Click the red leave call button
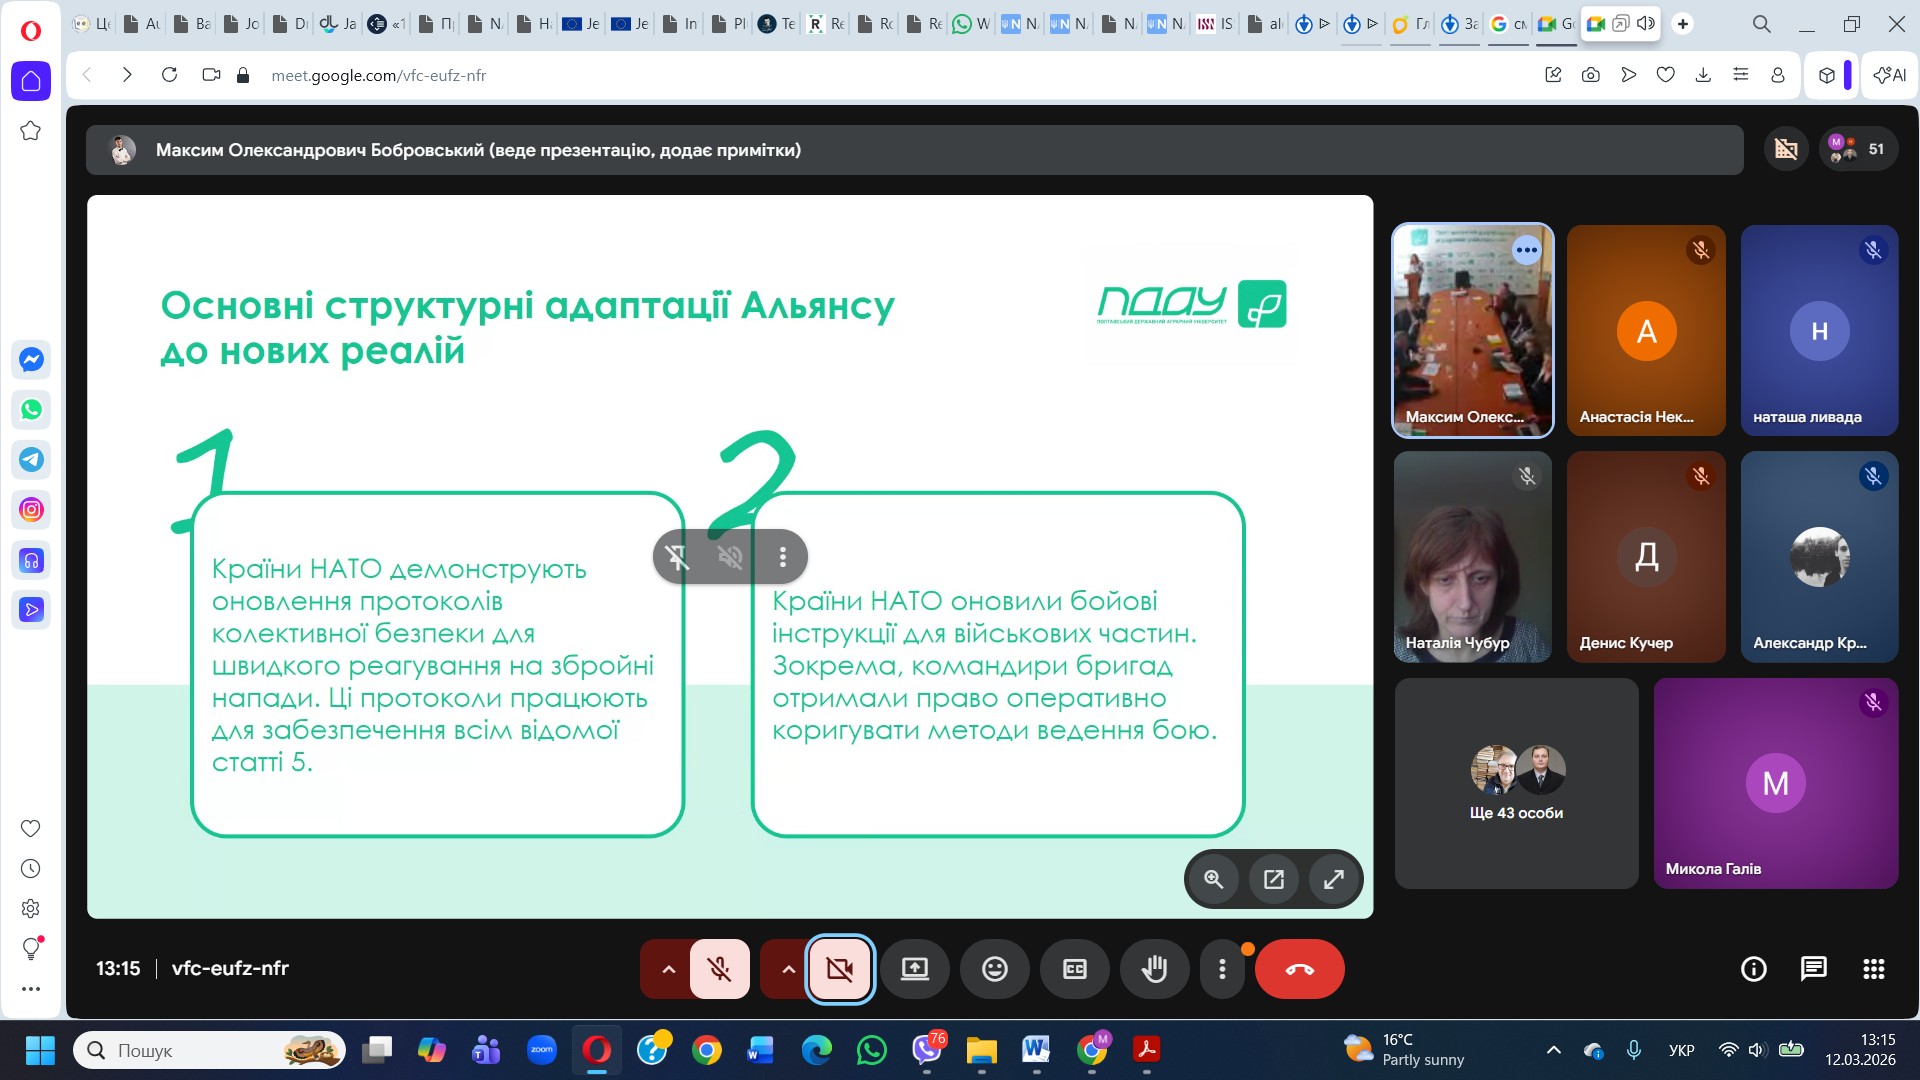 click(x=1299, y=968)
